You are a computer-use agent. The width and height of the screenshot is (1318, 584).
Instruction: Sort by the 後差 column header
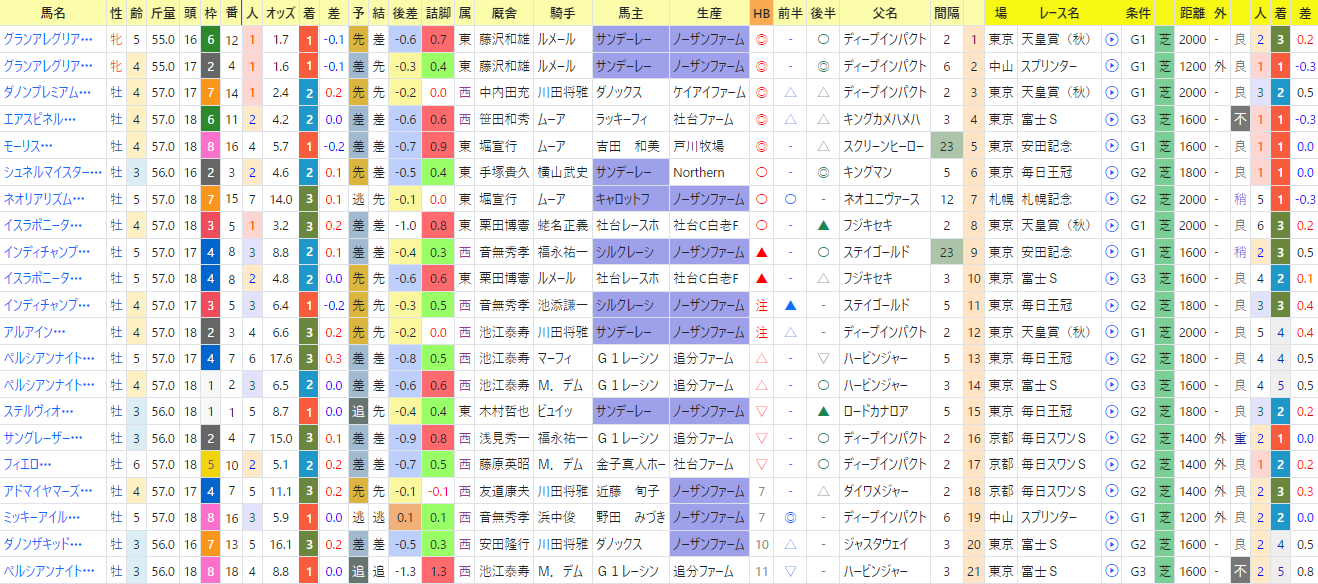(x=404, y=13)
